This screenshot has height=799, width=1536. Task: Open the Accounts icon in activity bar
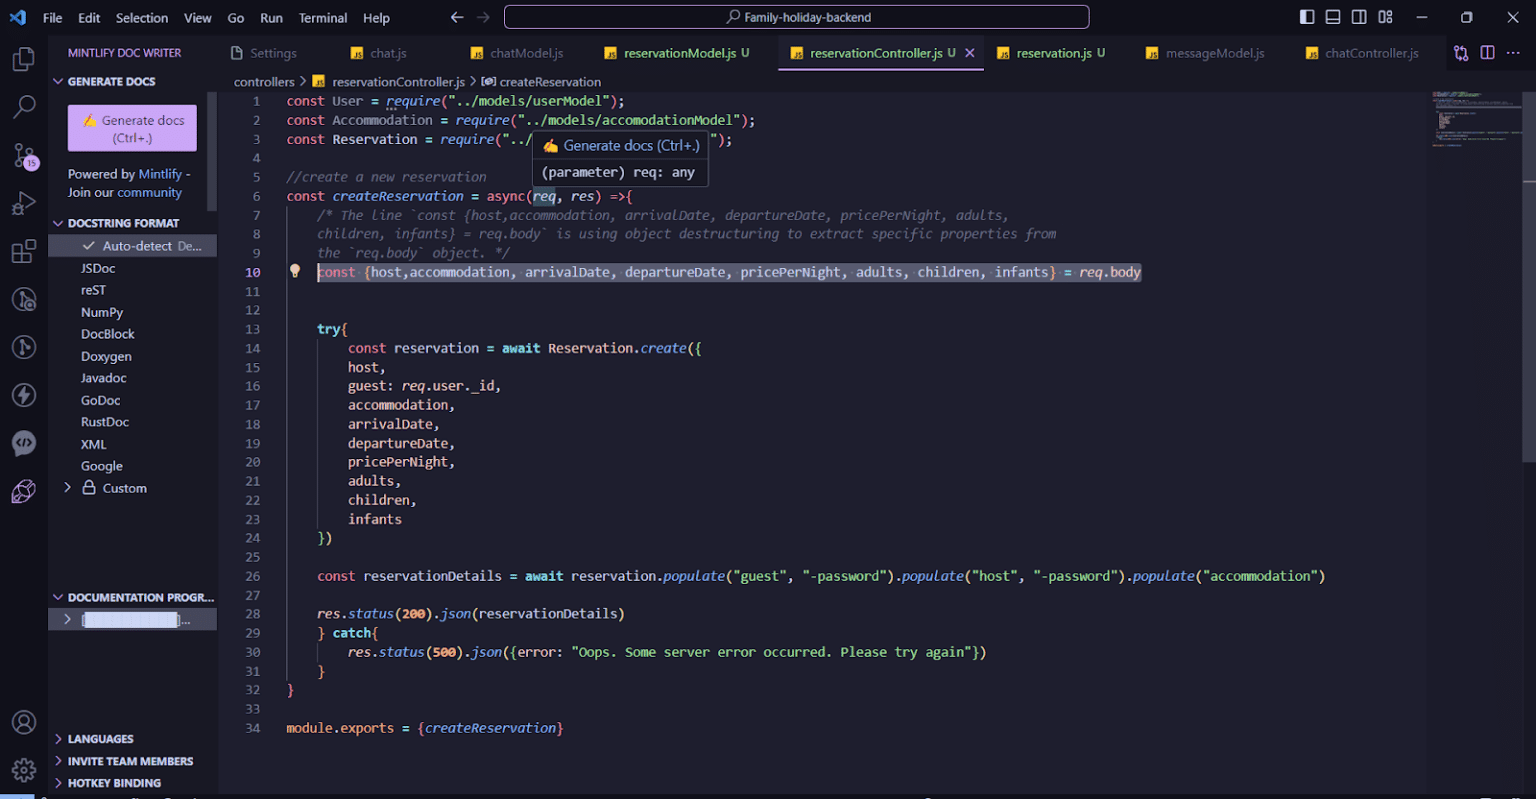tap(23, 722)
